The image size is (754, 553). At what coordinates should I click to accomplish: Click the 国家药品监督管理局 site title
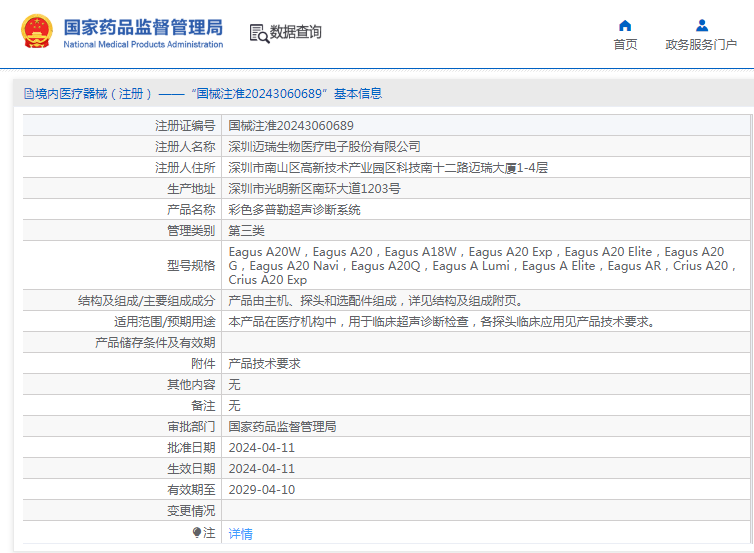(x=143, y=27)
